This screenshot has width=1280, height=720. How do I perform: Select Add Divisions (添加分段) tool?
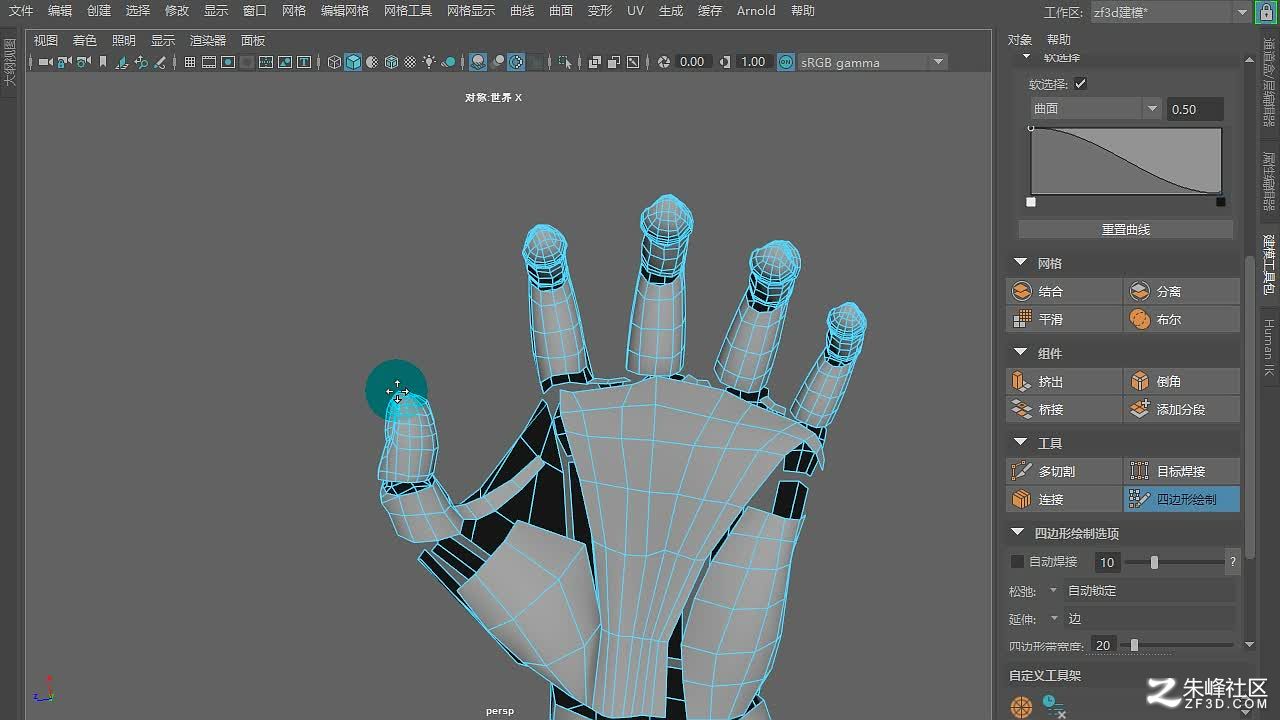[1182, 409]
